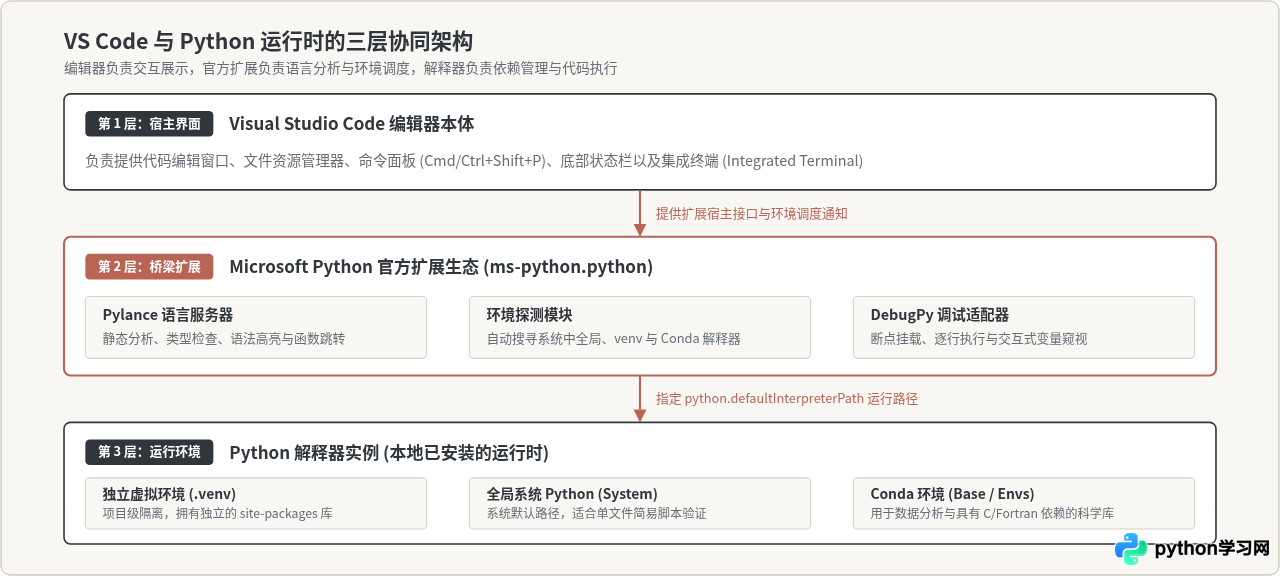
Task: Click the text '用于数据分析与具有 C/Fortran 依赖的科学库'
Action: 992,514
